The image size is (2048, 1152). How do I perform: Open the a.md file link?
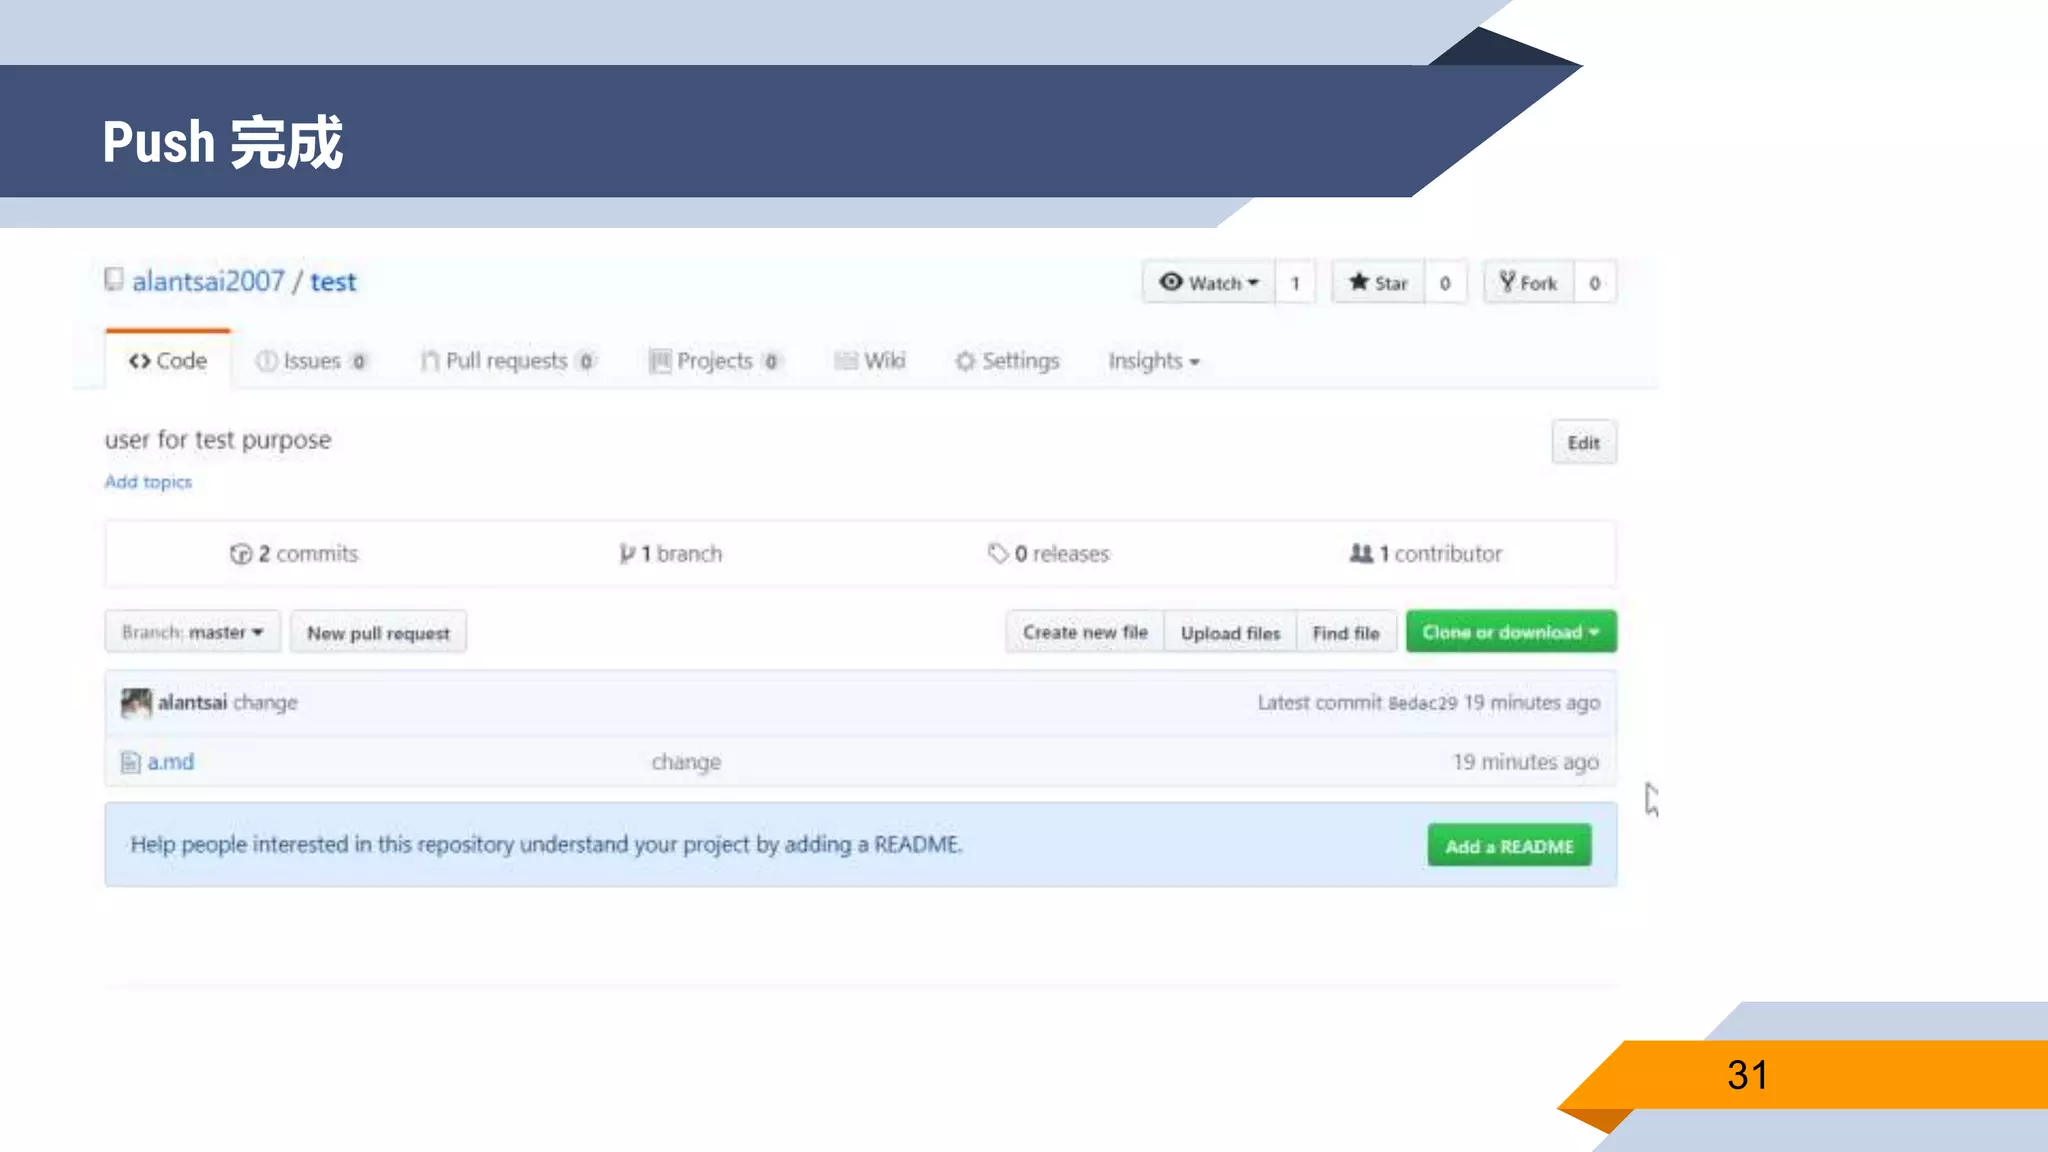coord(171,762)
